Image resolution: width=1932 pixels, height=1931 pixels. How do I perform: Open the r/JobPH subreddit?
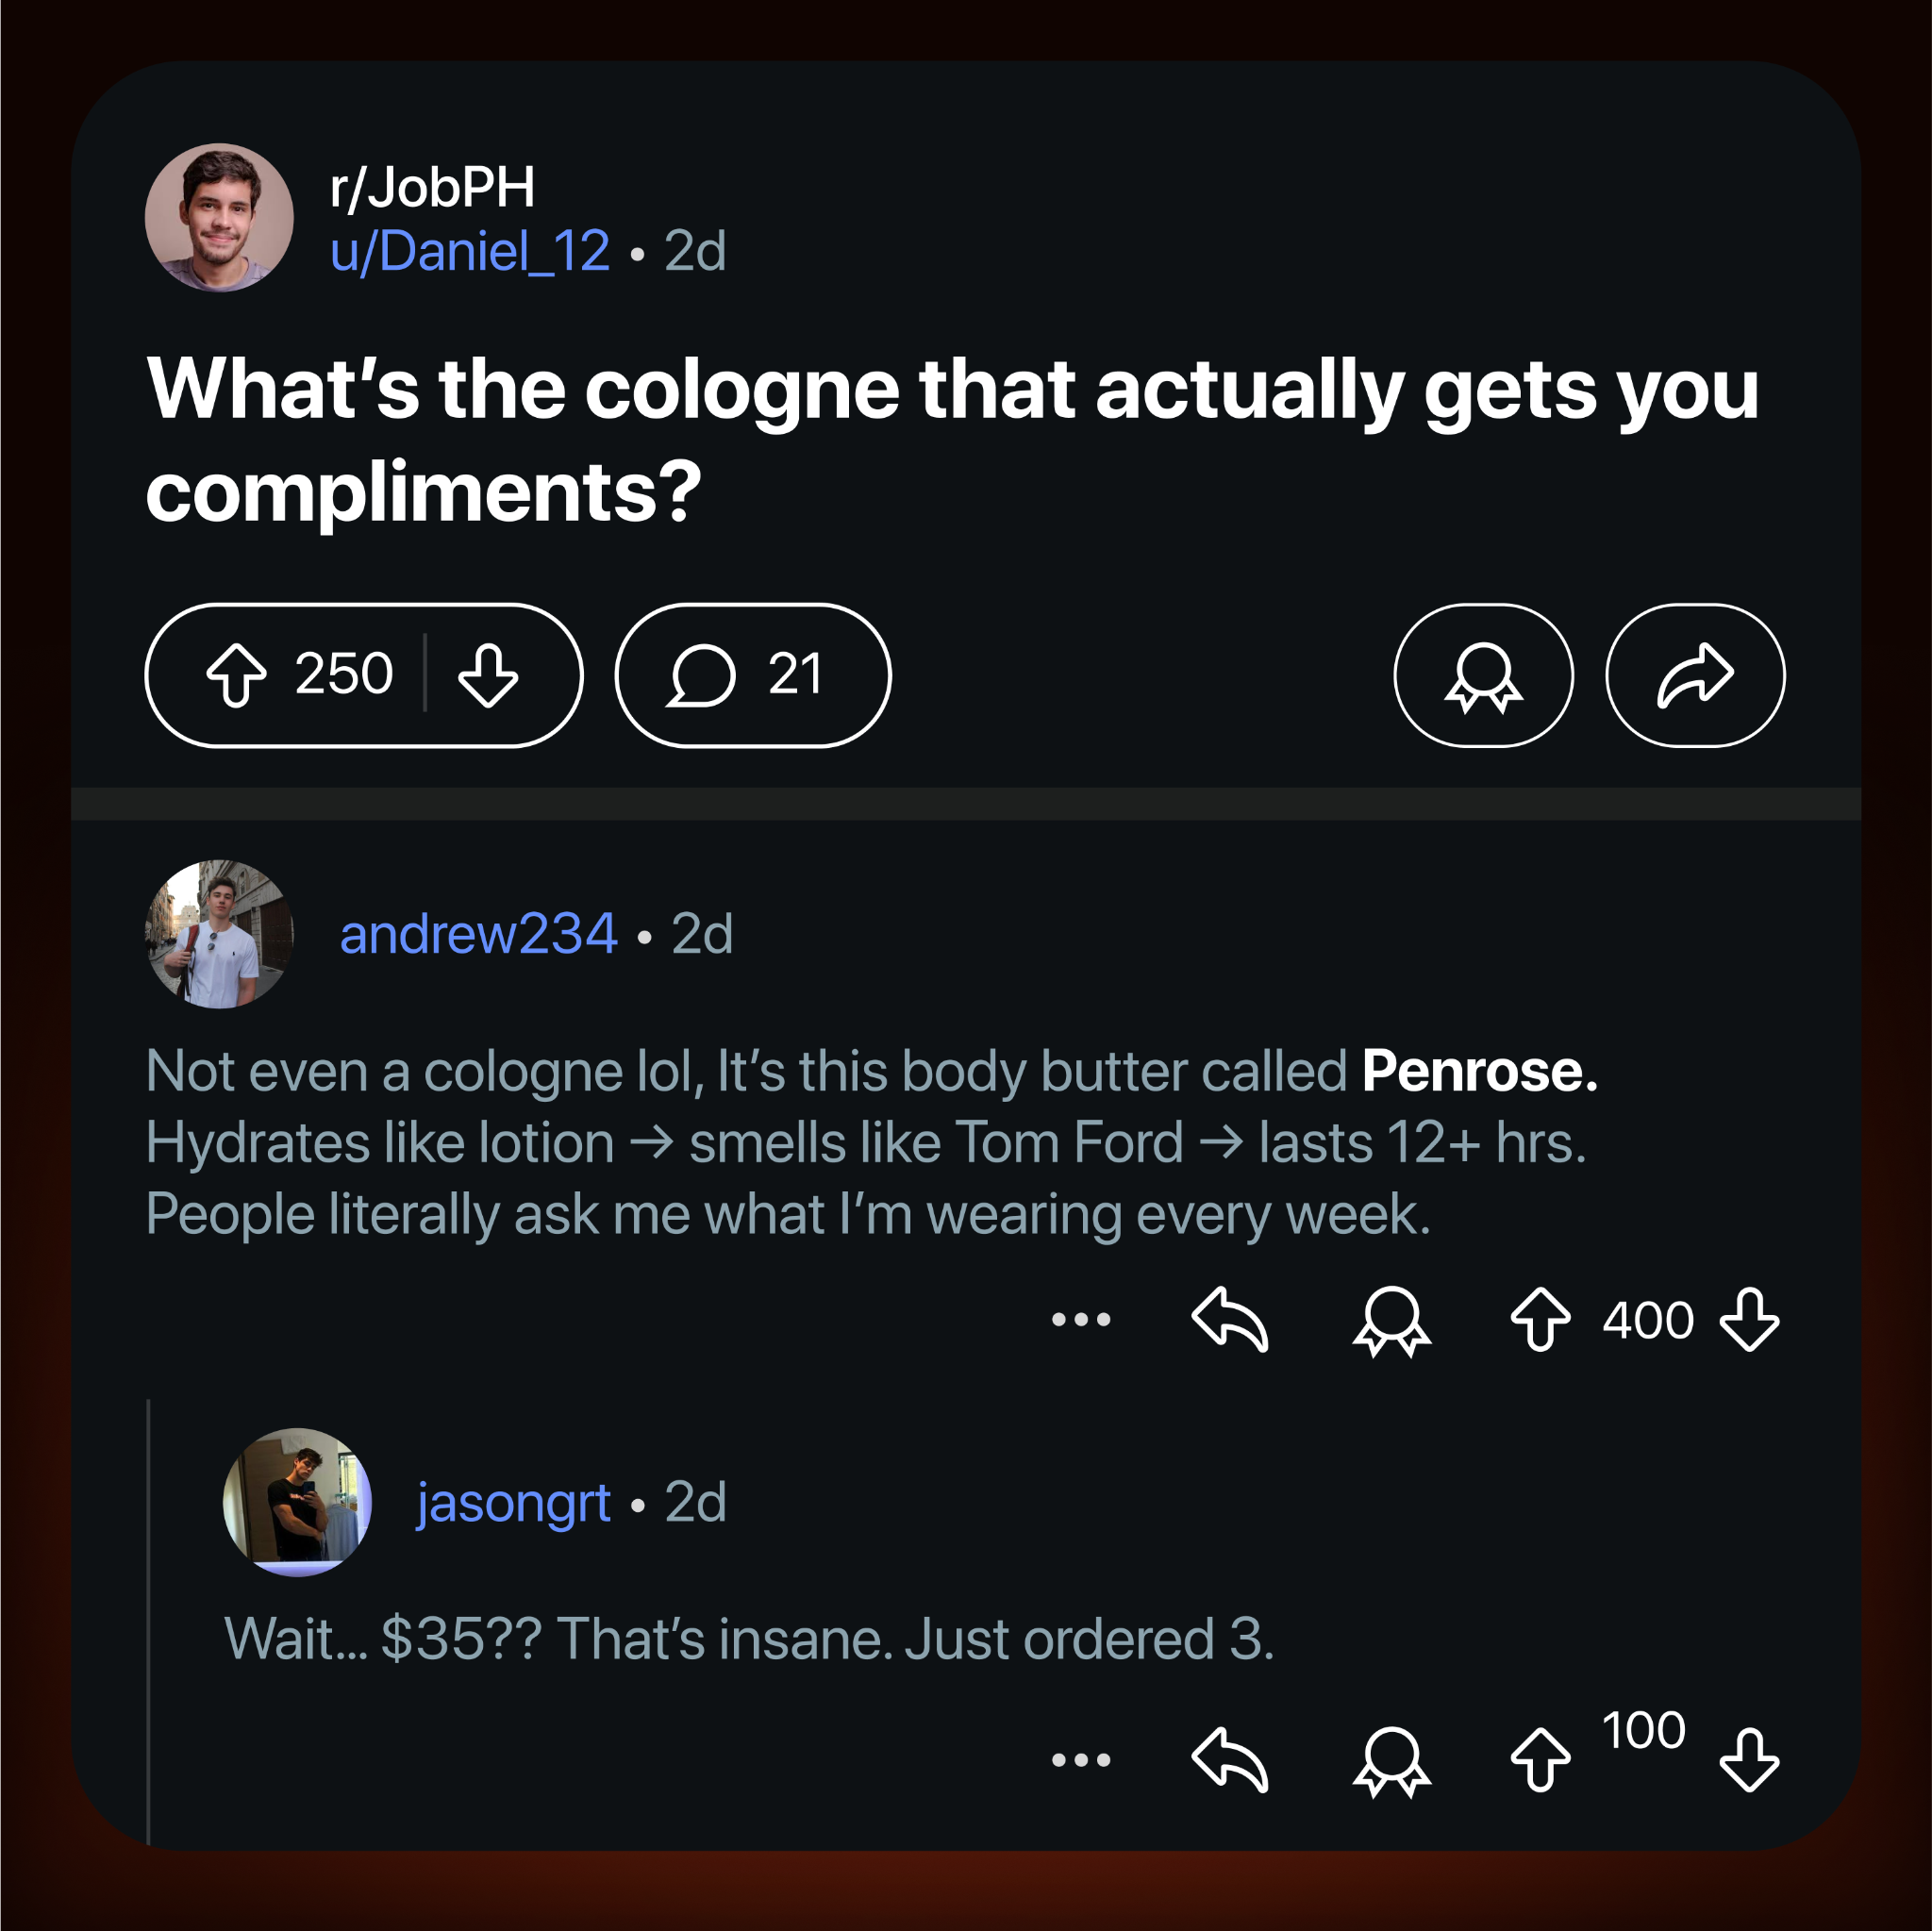[432, 187]
